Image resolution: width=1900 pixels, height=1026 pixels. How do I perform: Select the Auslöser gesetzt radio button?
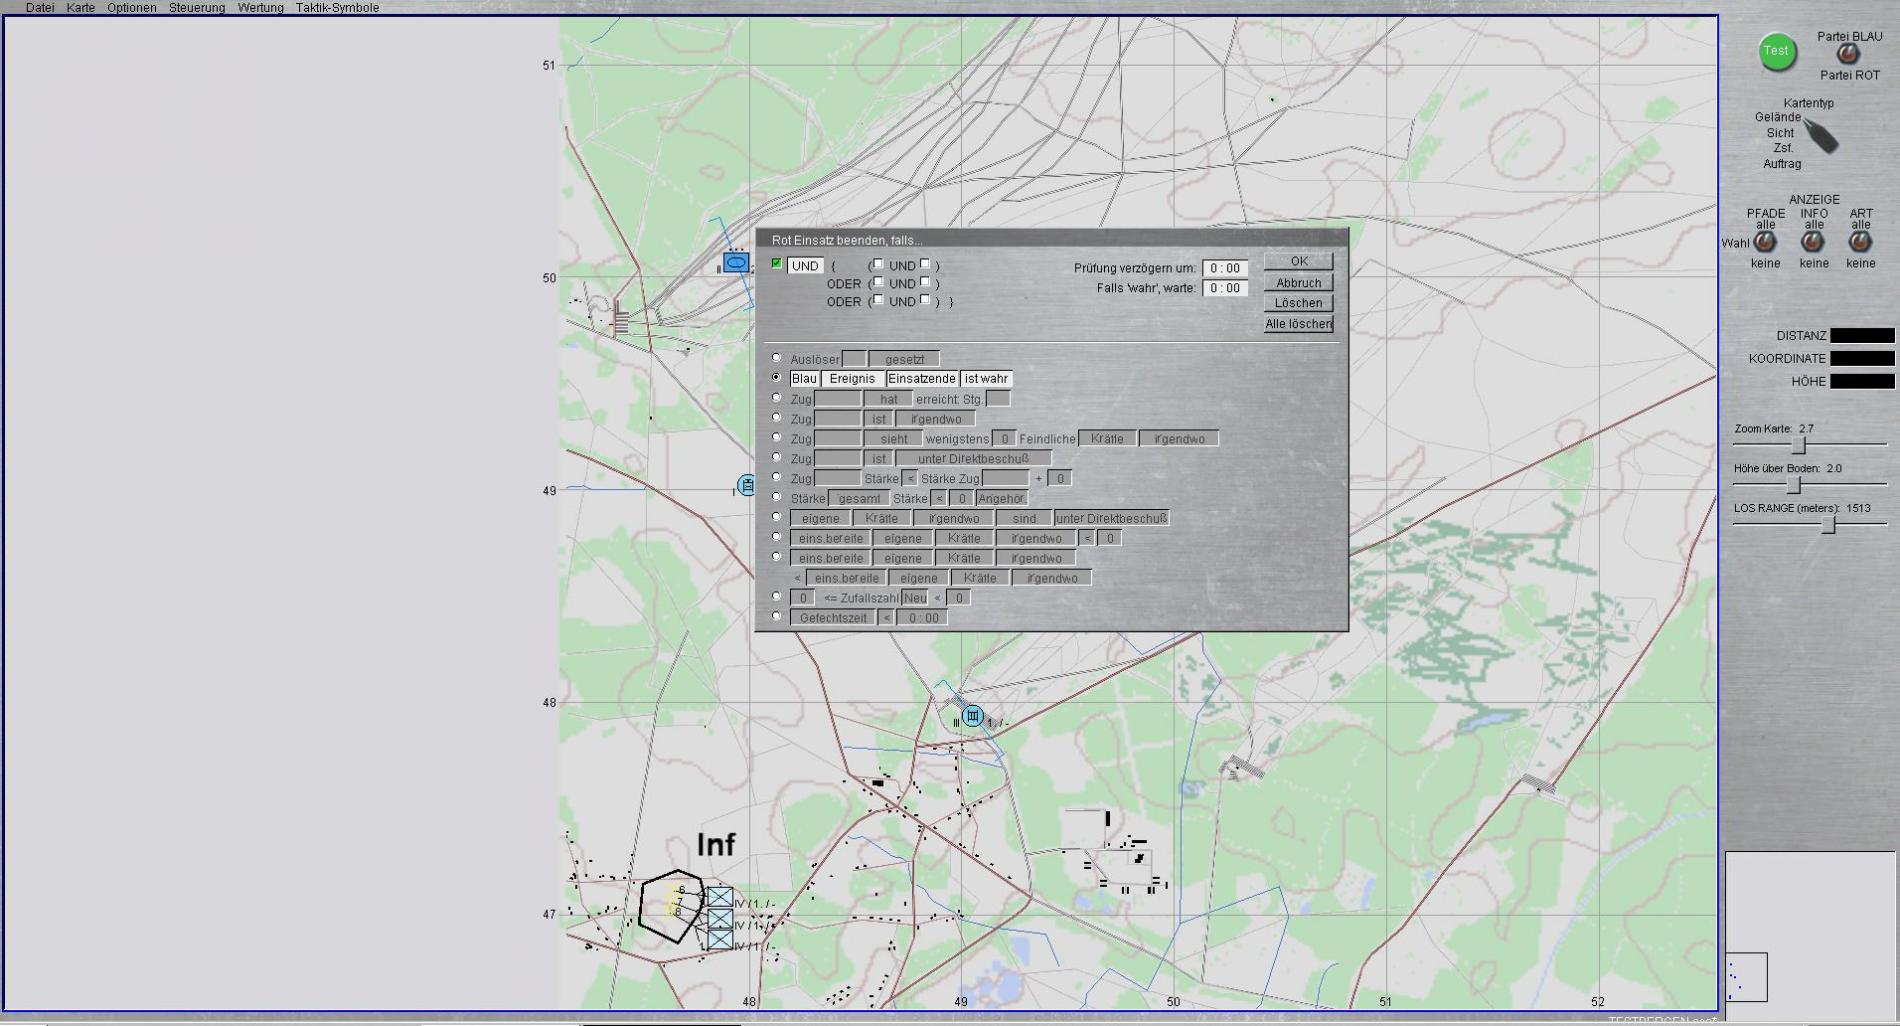coord(777,358)
